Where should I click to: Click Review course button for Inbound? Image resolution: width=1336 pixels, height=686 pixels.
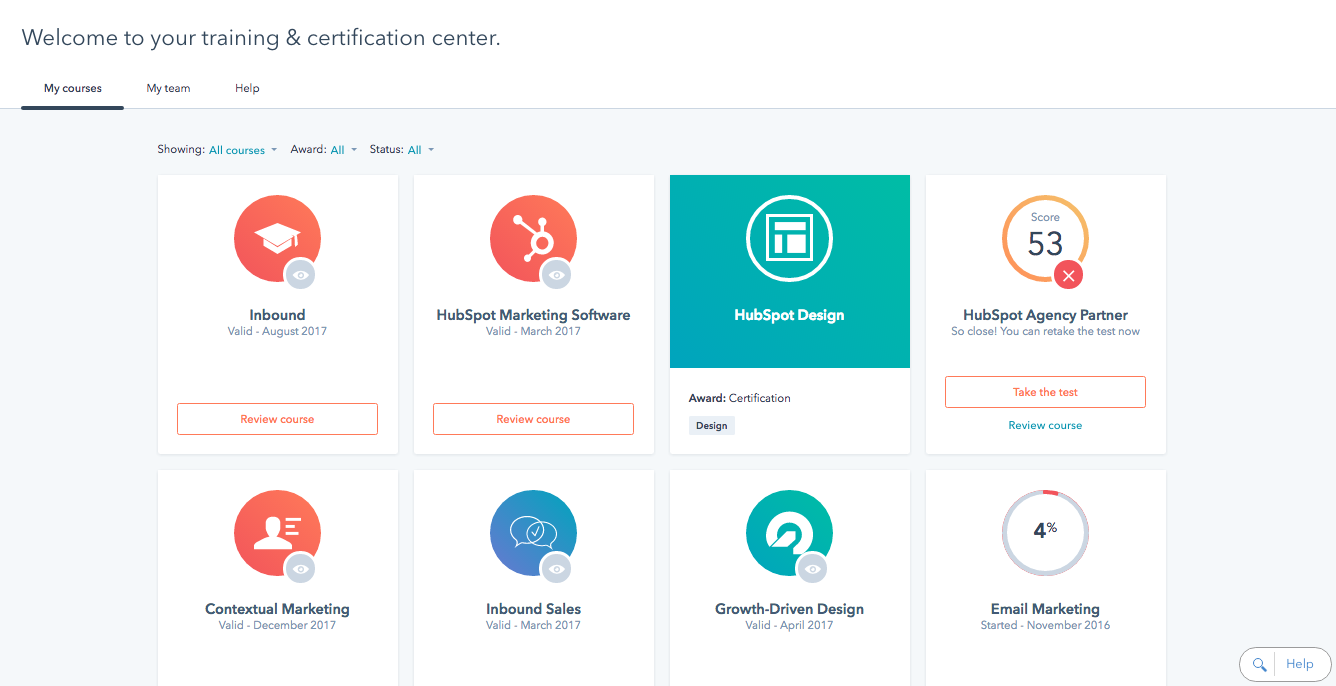[277, 419]
